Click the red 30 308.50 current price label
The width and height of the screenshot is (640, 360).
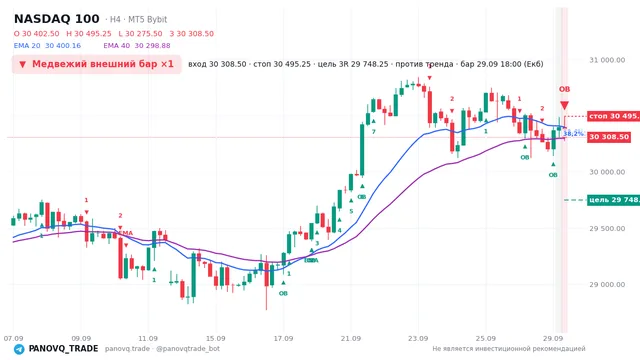coord(609,137)
